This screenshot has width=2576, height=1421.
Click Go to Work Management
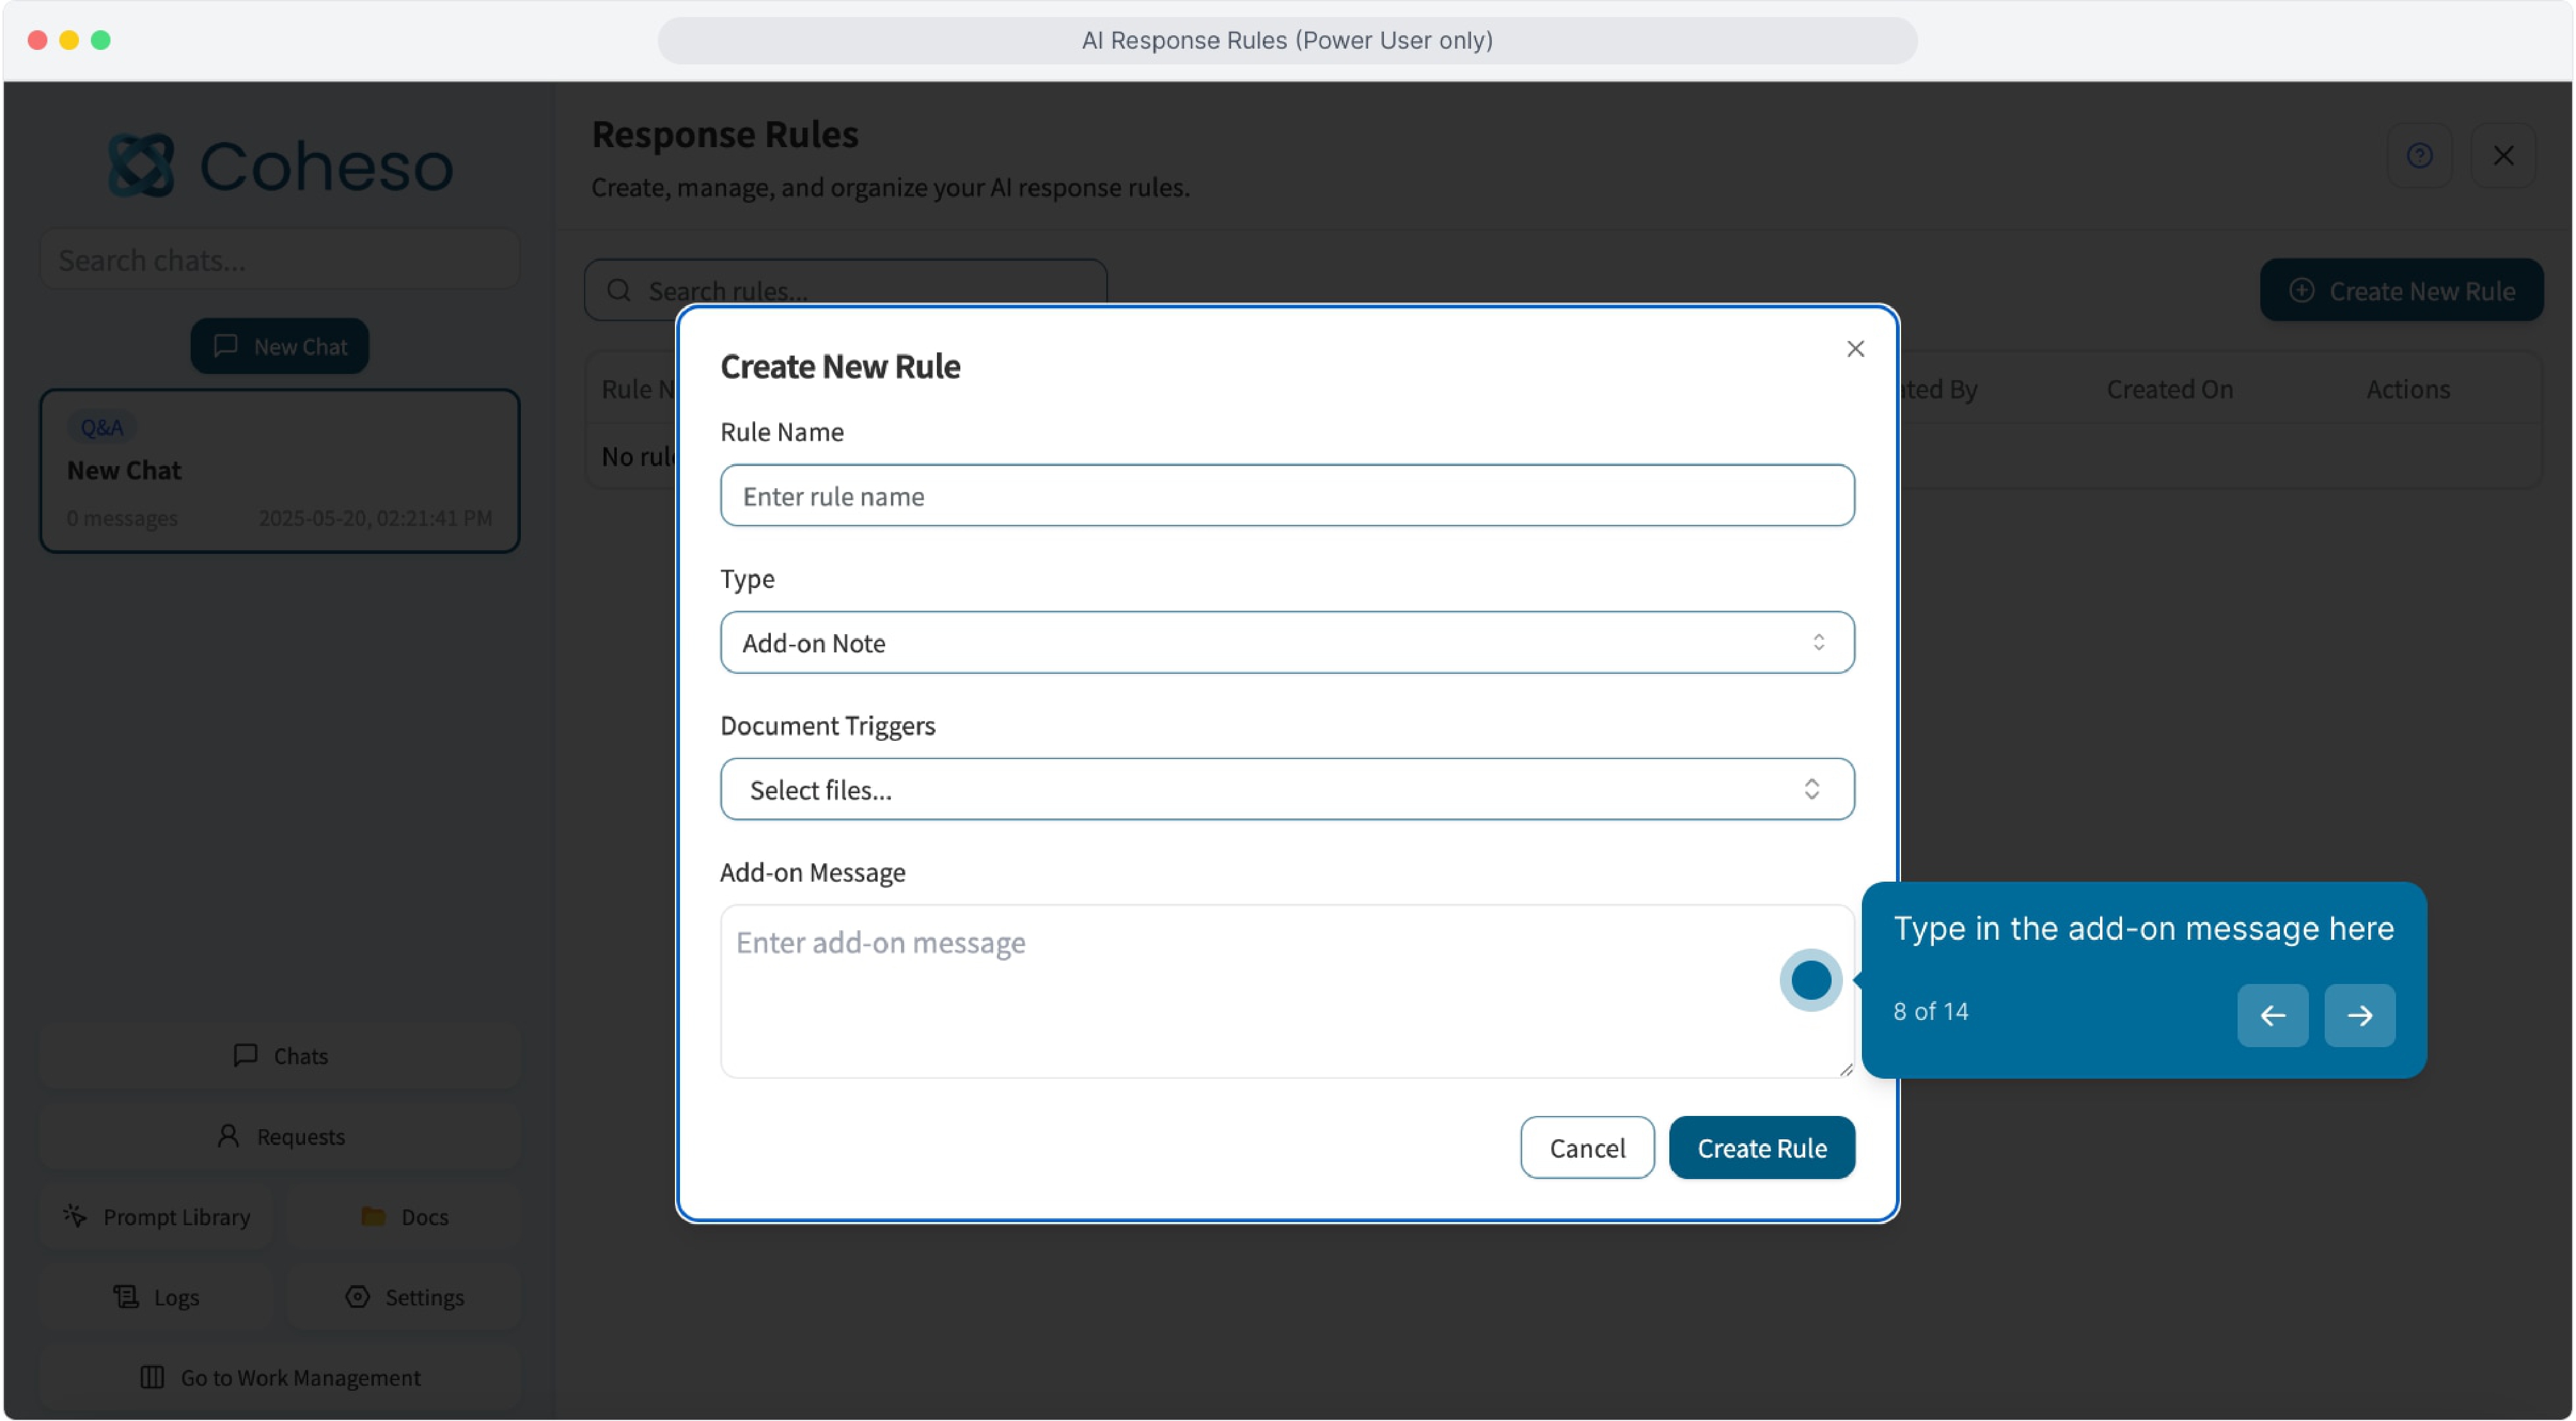(x=280, y=1378)
